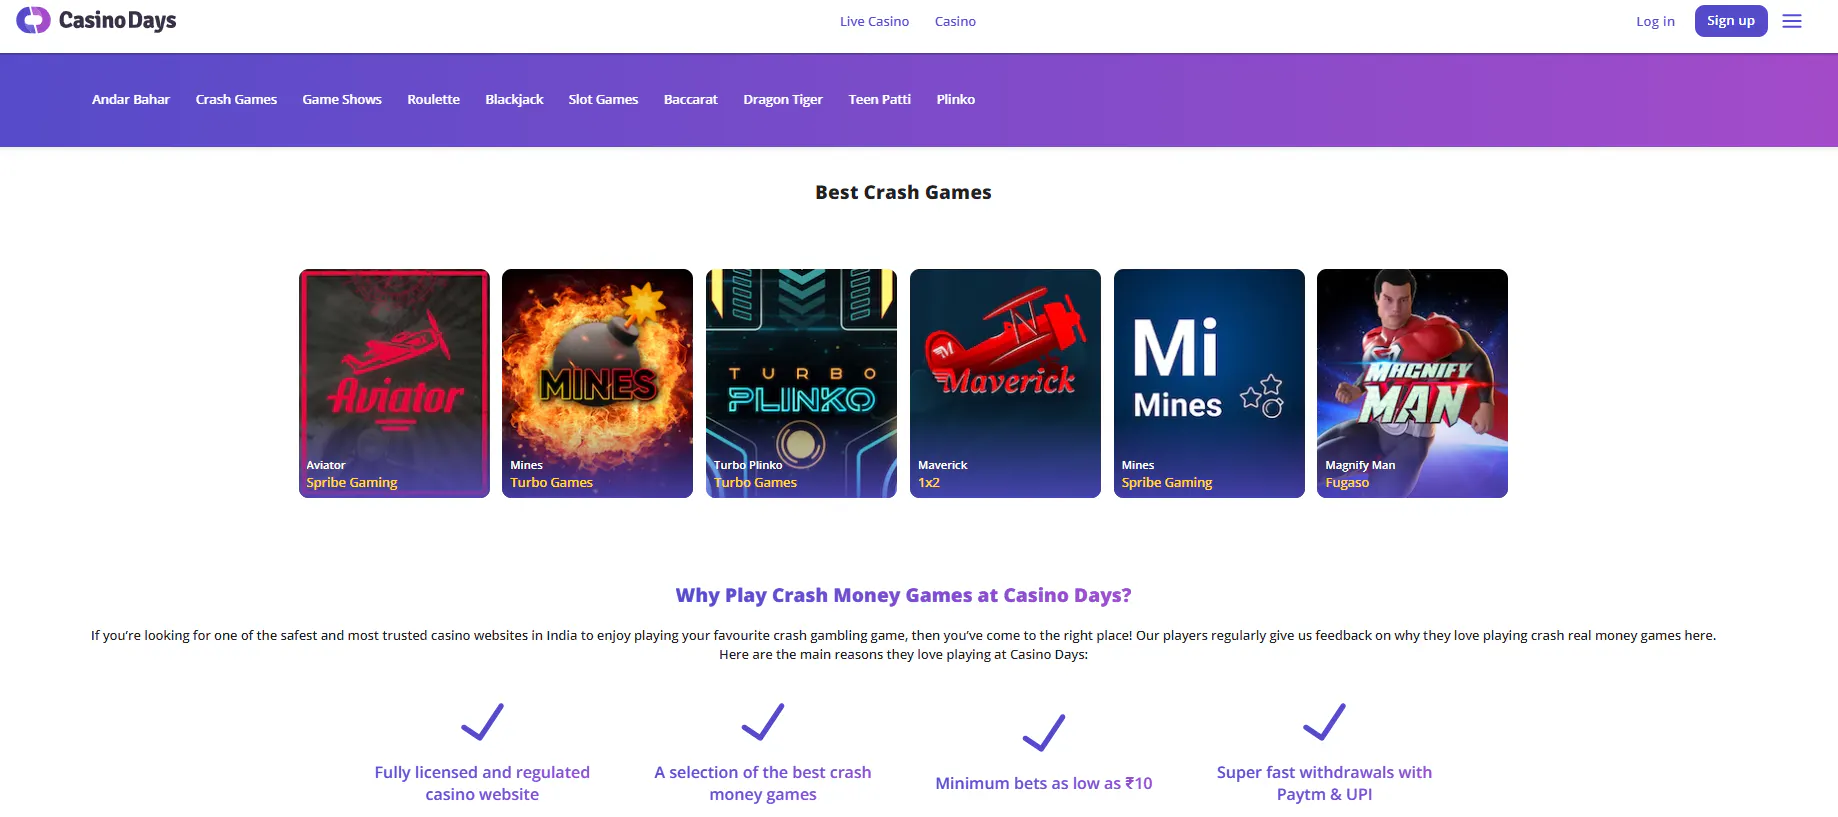Viewport: 1838px width, 817px height.
Task: Open the Maverick 1x2 game card
Action: [x=1005, y=383]
